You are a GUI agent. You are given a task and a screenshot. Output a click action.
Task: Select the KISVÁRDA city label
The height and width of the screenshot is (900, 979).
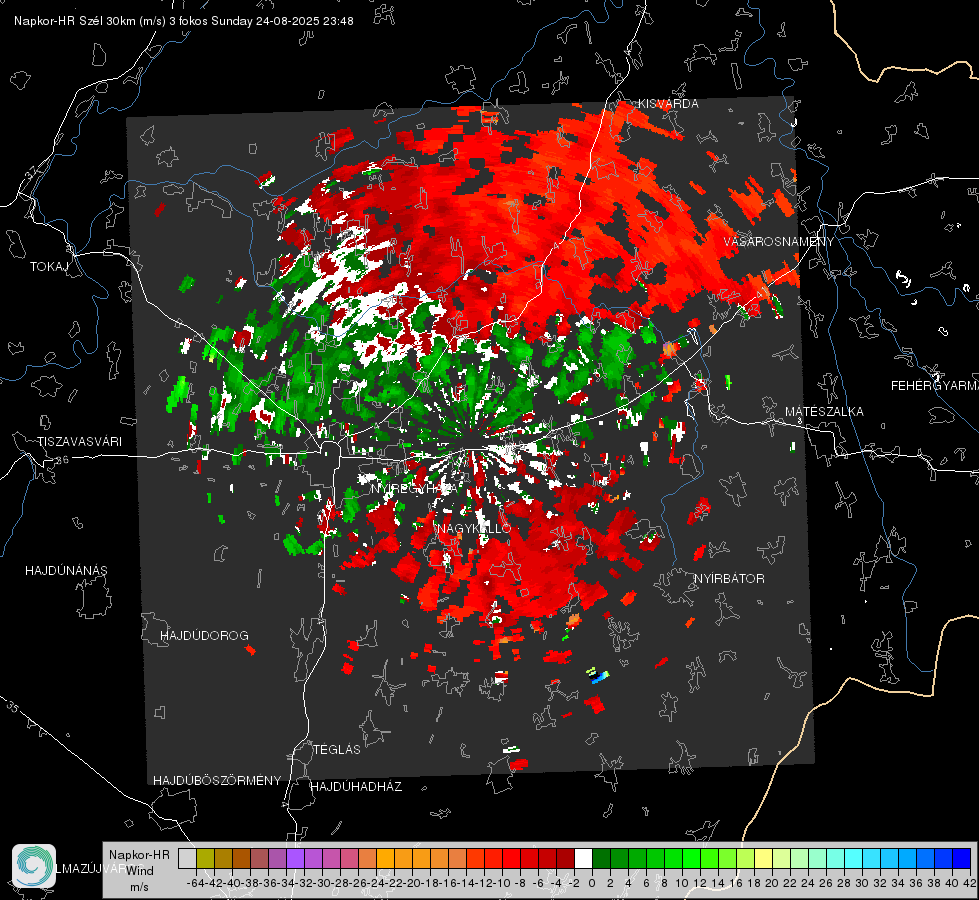[667, 104]
